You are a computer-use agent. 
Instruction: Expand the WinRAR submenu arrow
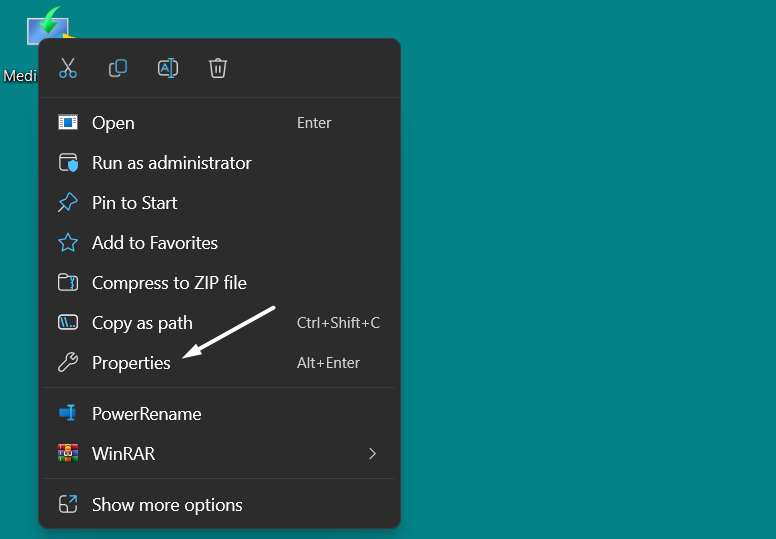(372, 454)
